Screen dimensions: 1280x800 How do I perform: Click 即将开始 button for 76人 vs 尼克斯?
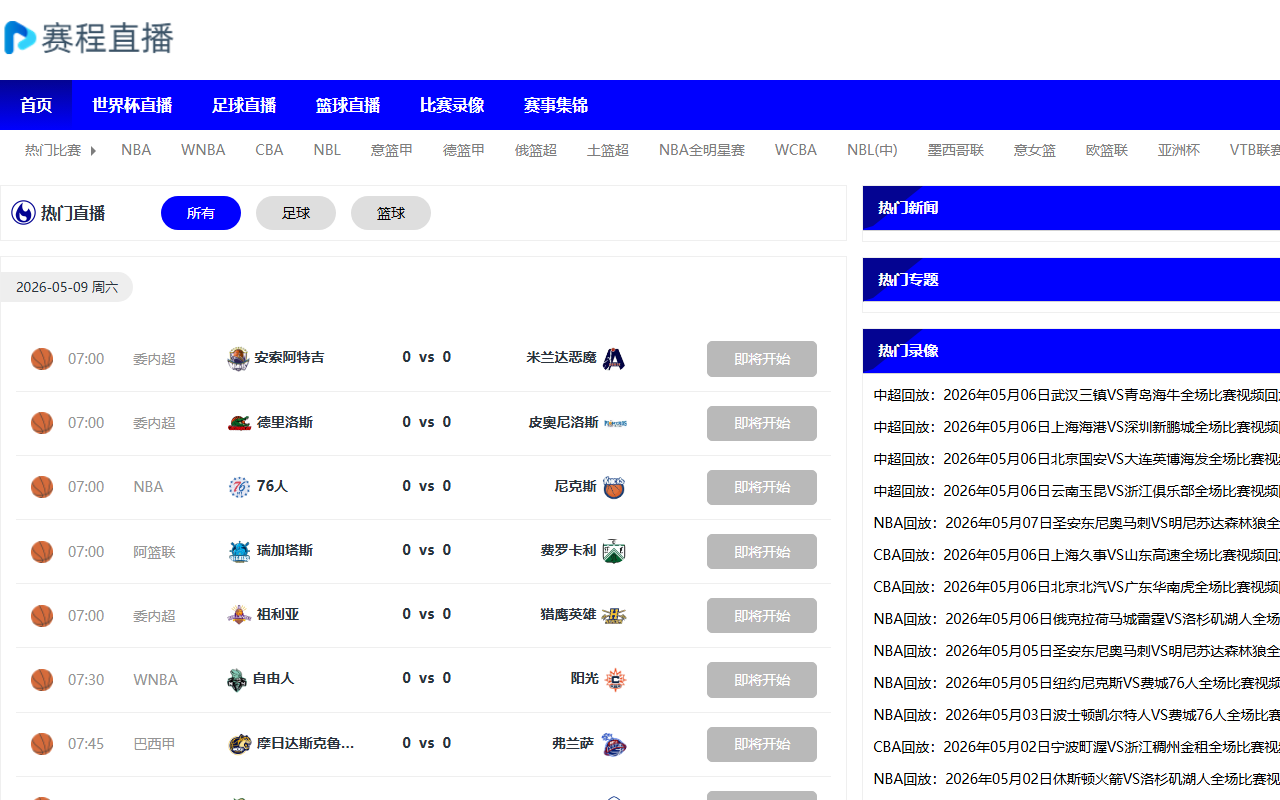click(762, 487)
